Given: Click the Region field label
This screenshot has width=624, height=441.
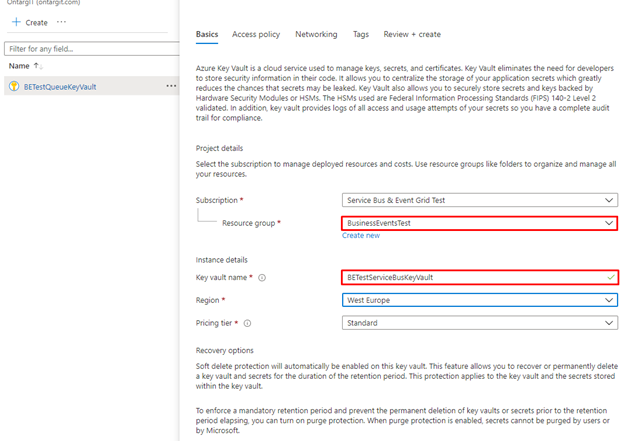Looking at the screenshot, I should point(207,300).
